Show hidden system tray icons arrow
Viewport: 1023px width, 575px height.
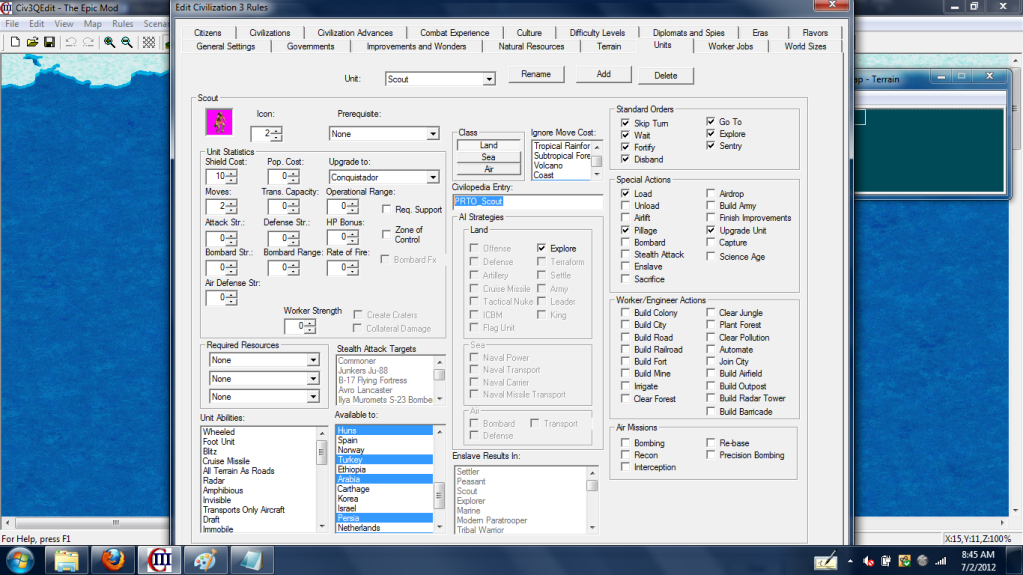point(850,561)
